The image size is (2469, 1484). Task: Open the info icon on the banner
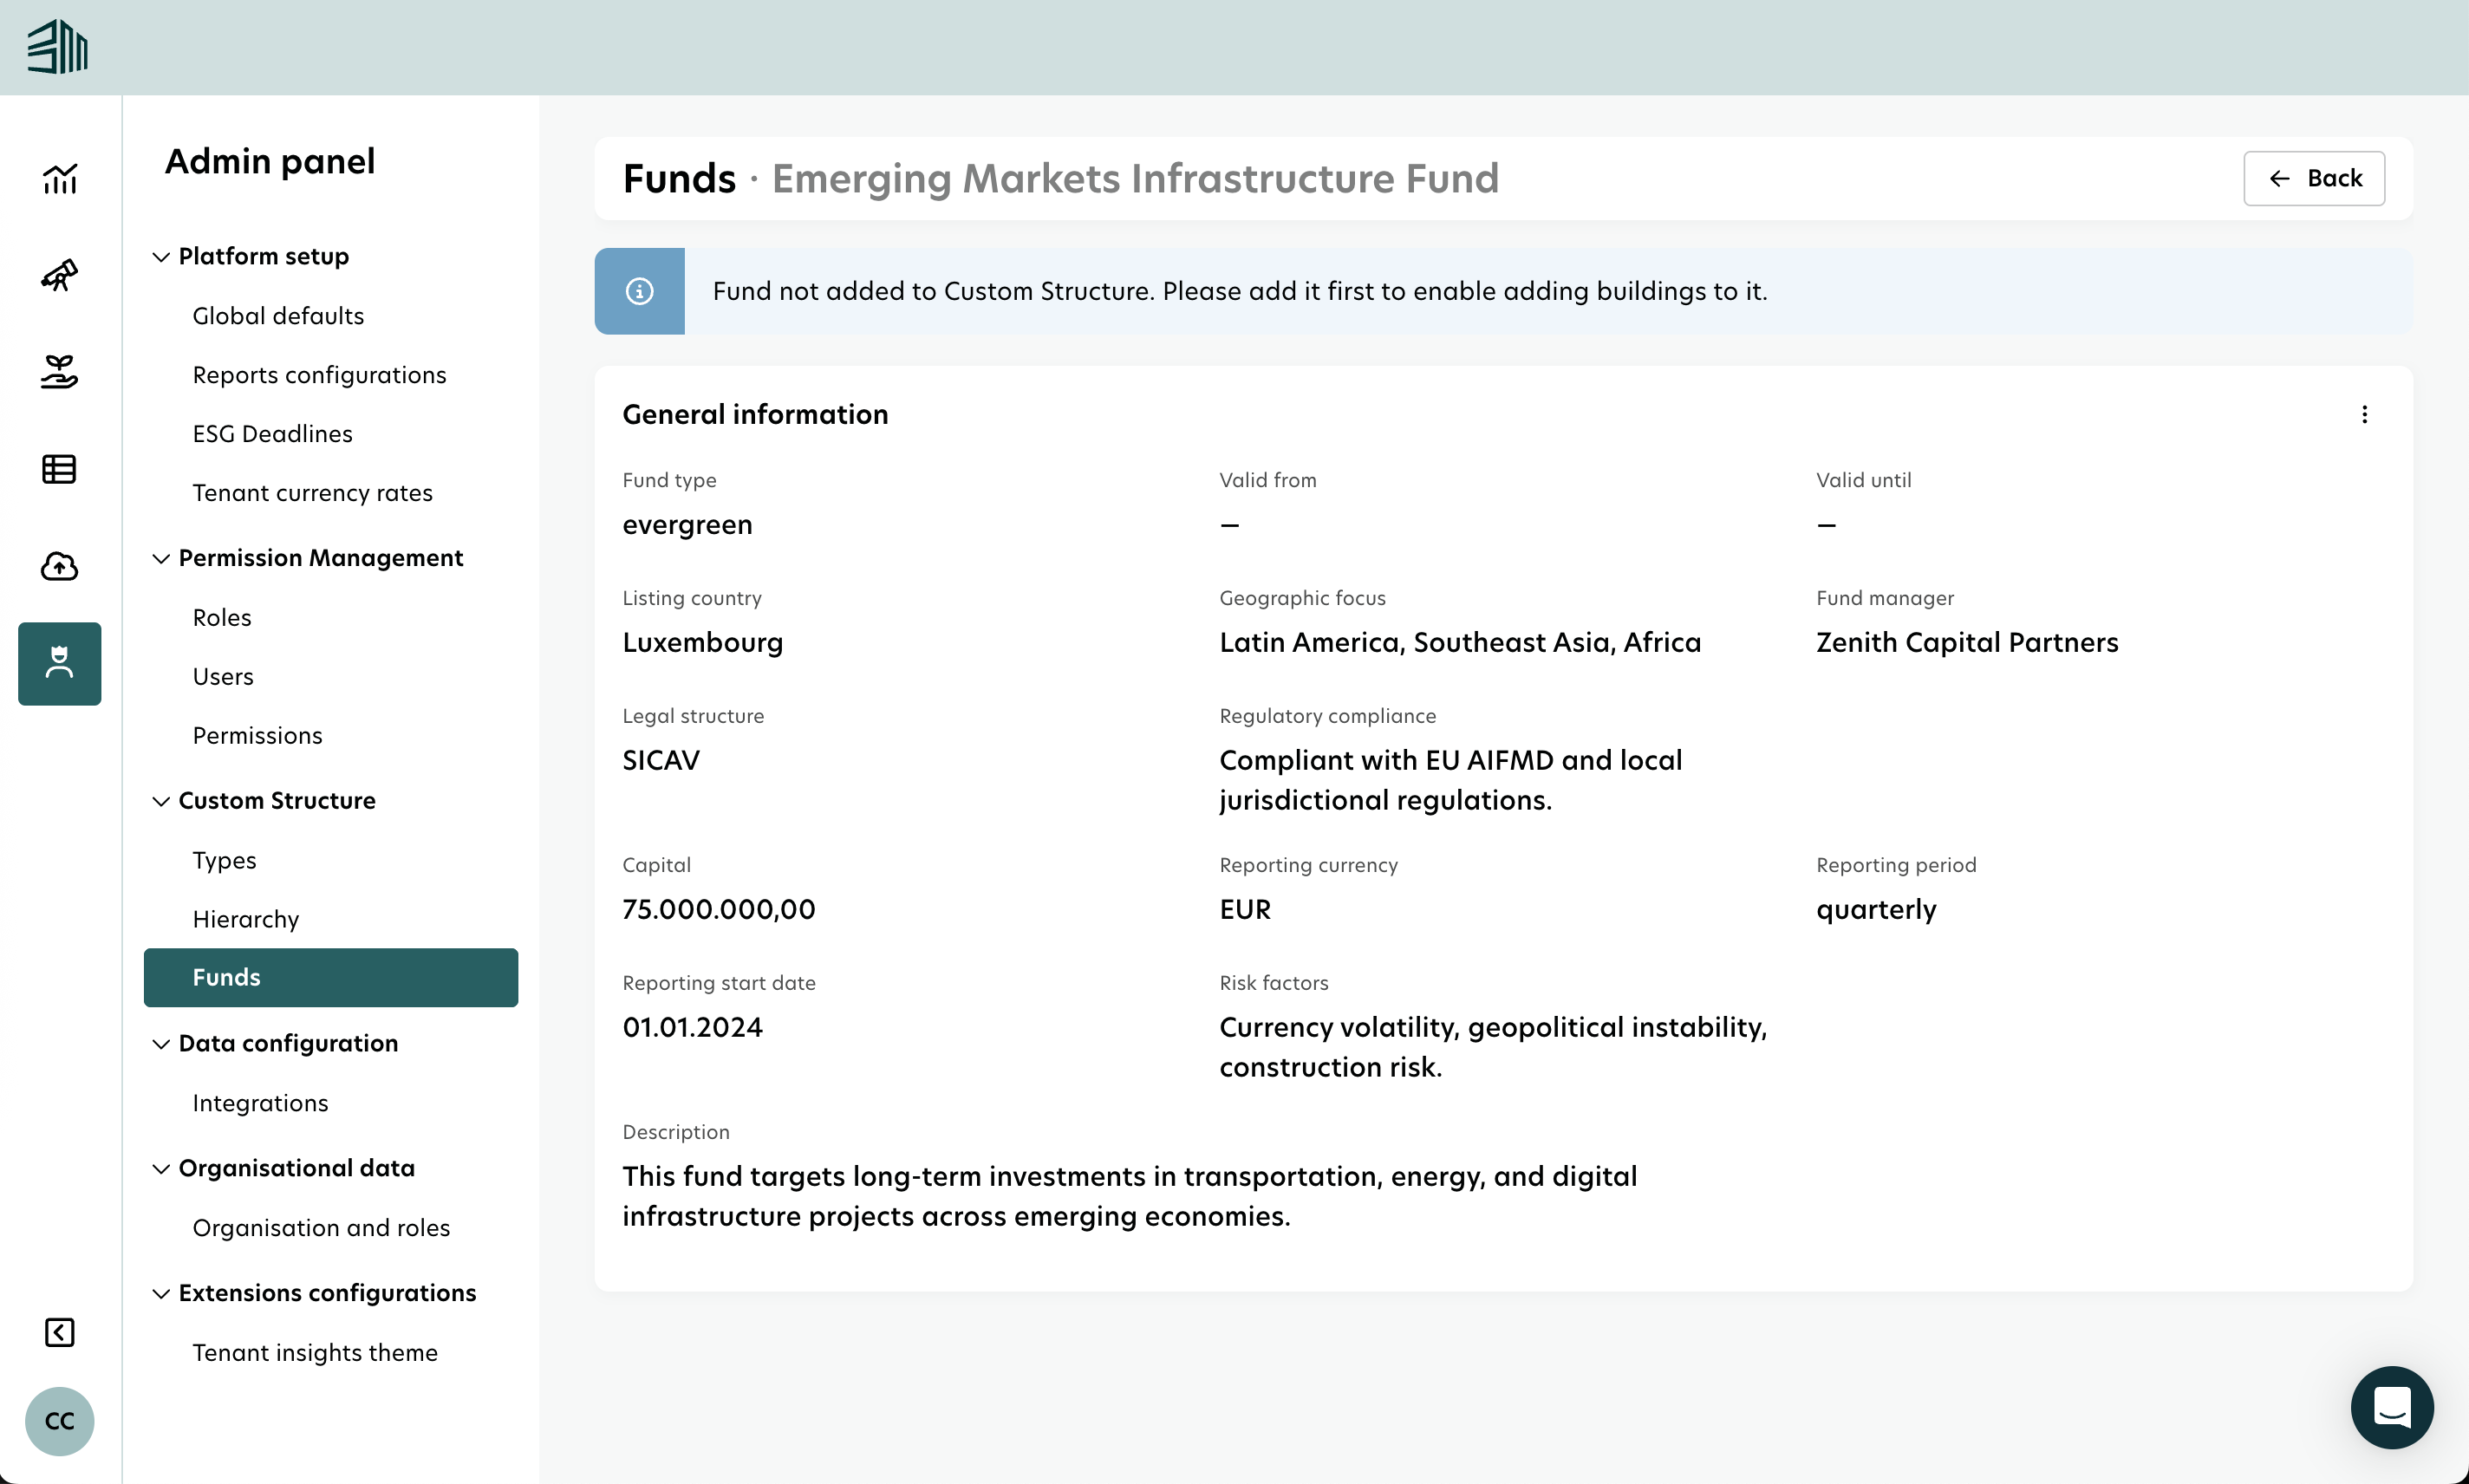click(639, 291)
